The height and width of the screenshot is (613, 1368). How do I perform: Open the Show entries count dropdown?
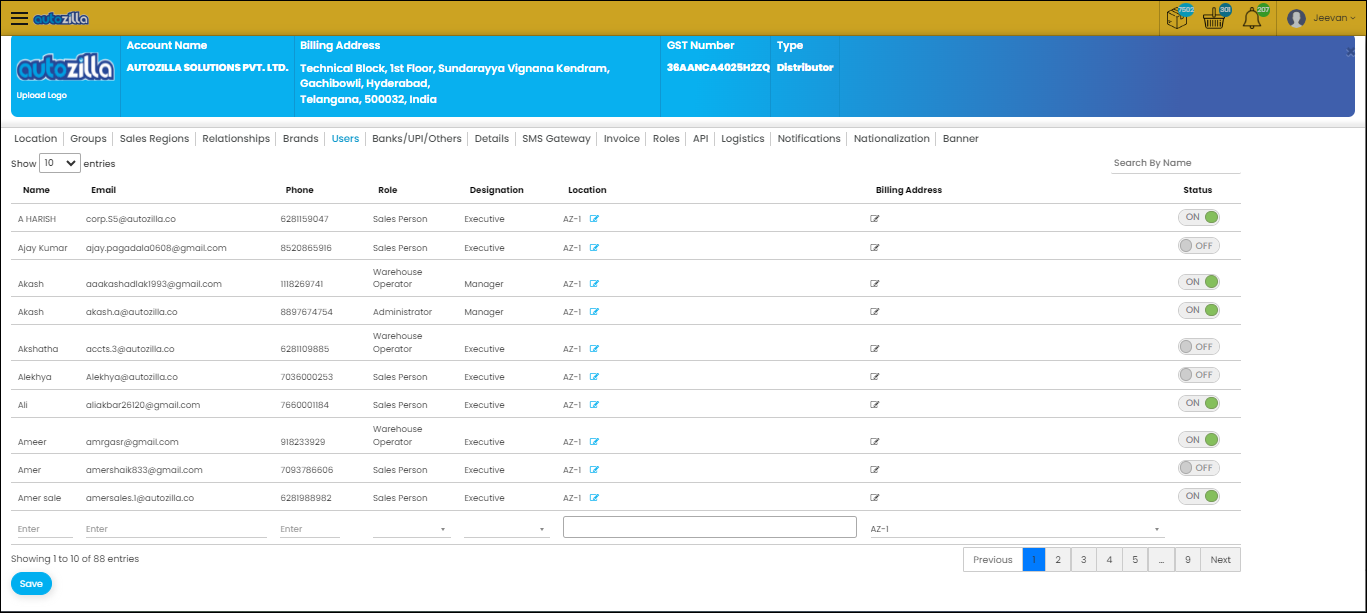[60, 163]
